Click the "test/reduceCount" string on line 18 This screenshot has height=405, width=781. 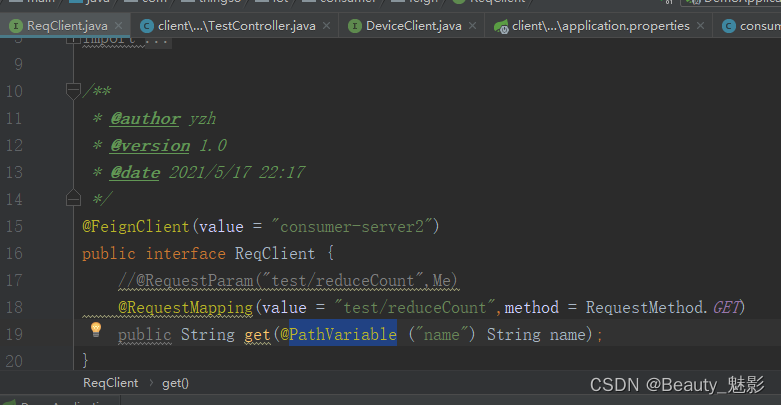[x=414, y=307]
